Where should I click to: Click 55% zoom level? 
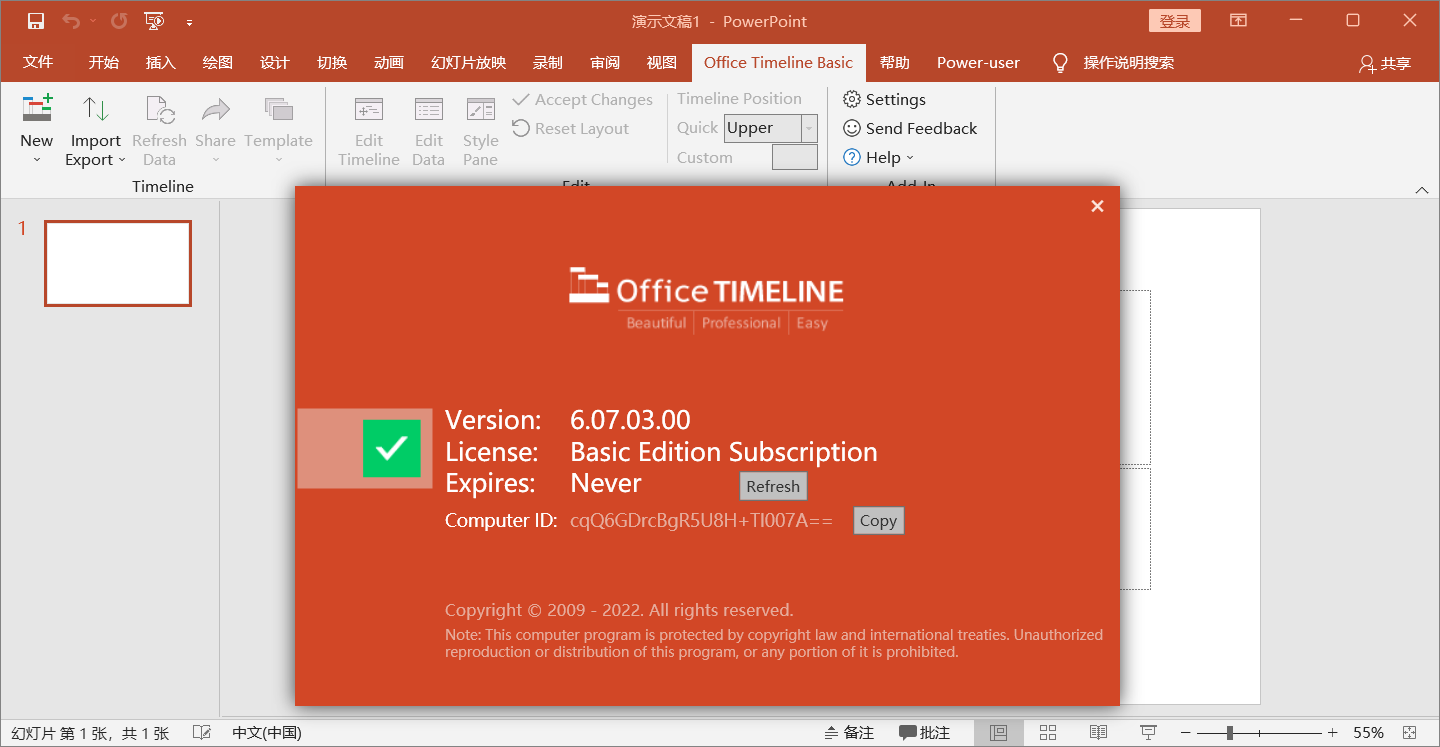click(x=1369, y=733)
